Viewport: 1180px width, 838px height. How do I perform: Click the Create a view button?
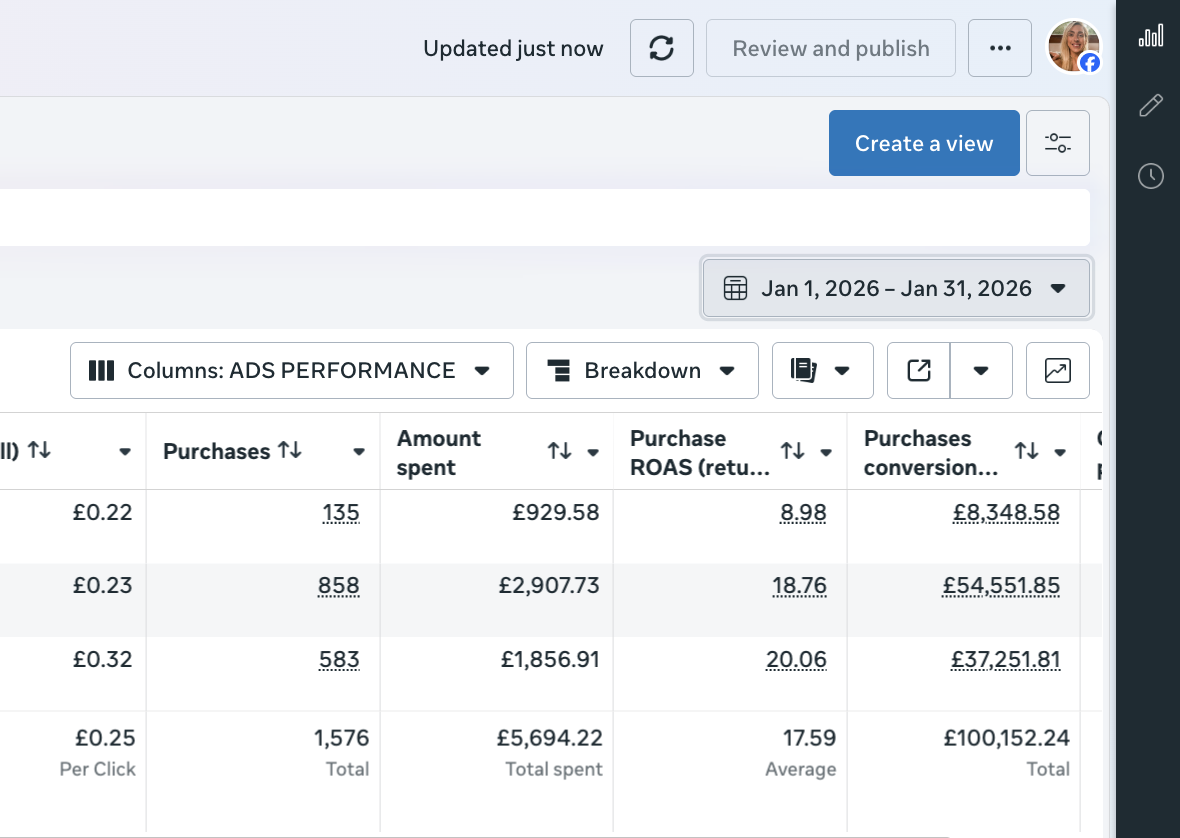[x=923, y=144]
